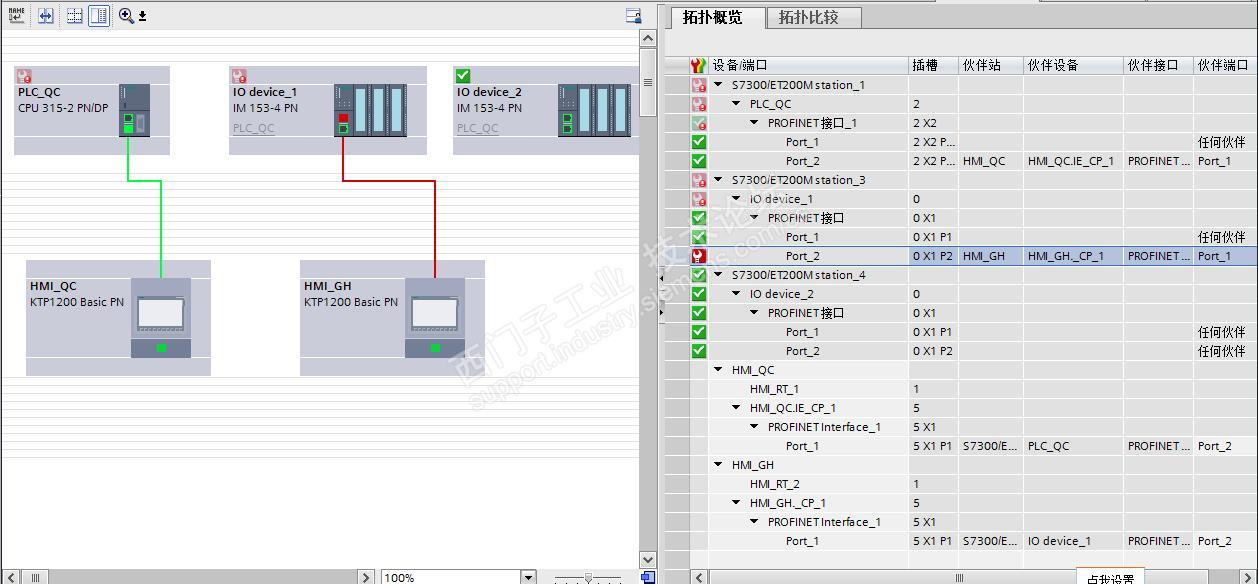1258x584 pixels.
Task: Click status icon of station_1 row
Action: pos(699,85)
